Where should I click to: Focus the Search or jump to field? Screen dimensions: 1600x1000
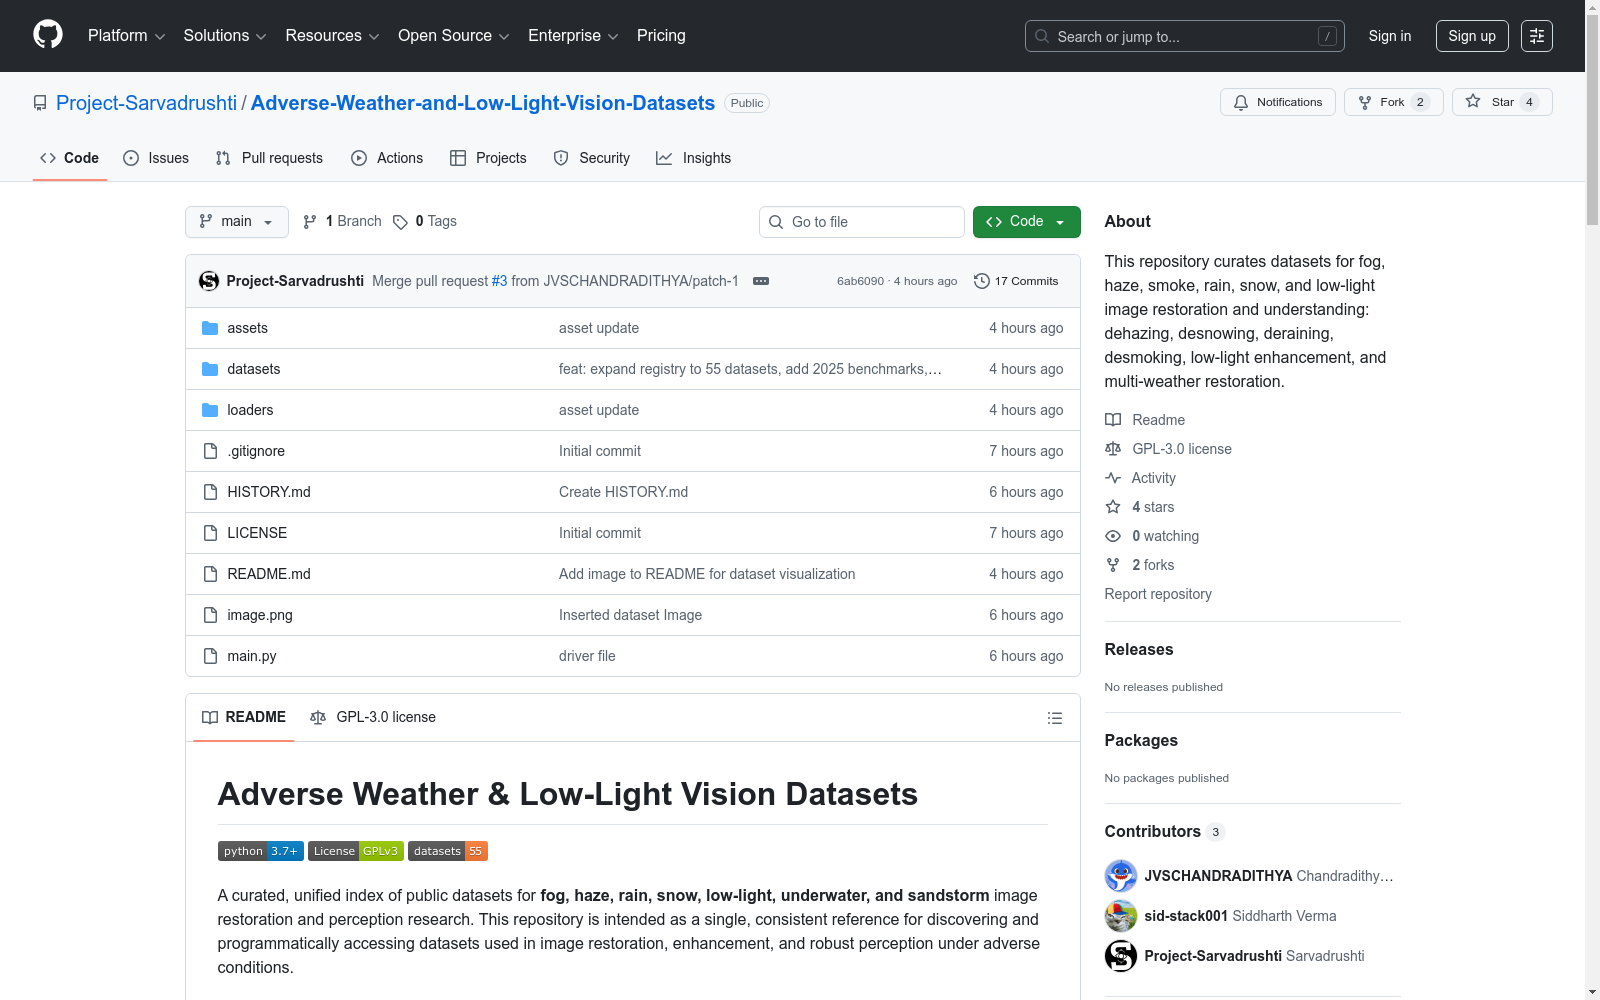[x=1185, y=36]
